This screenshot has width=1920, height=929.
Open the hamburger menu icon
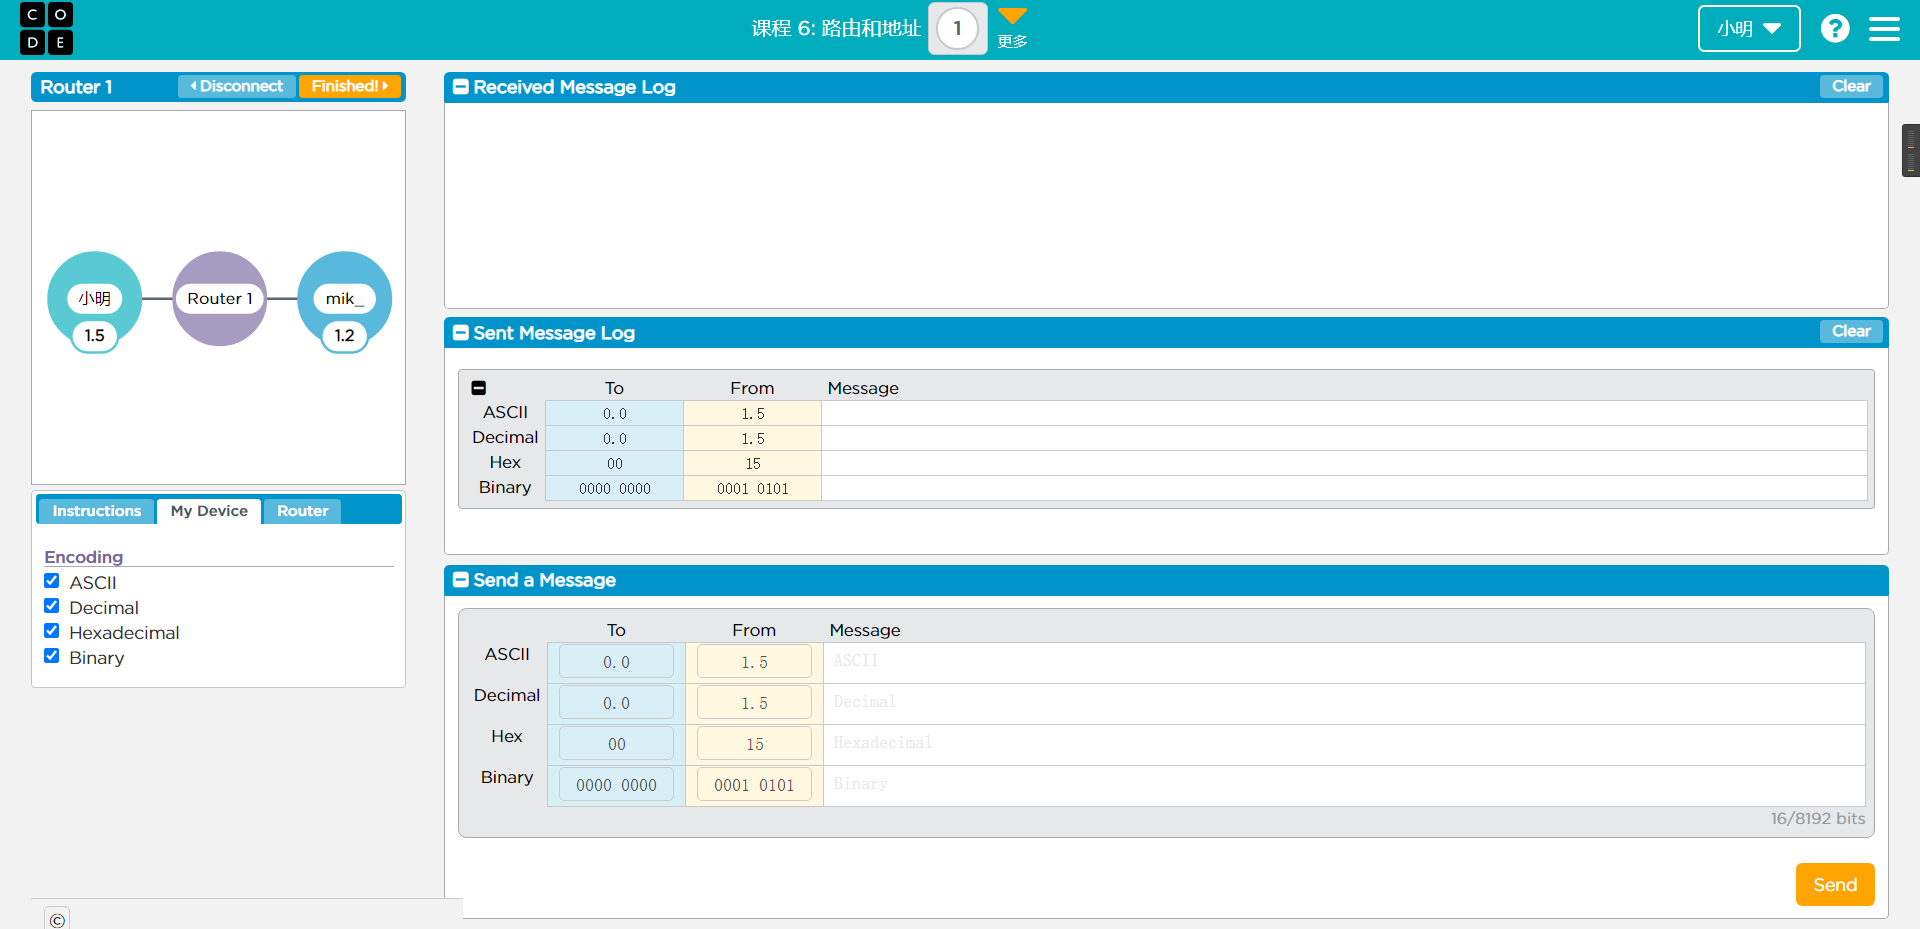tap(1884, 28)
